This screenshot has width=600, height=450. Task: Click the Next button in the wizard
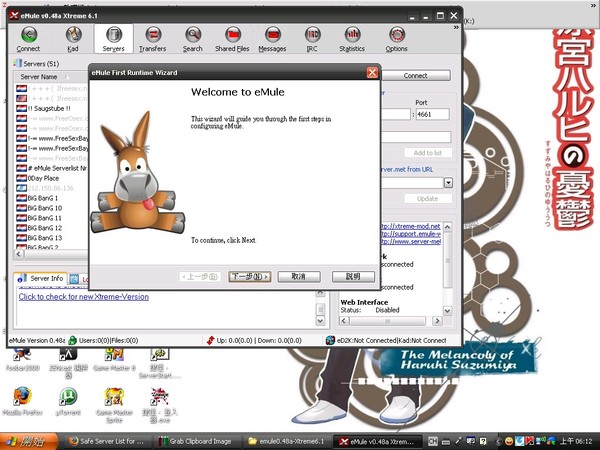click(249, 276)
